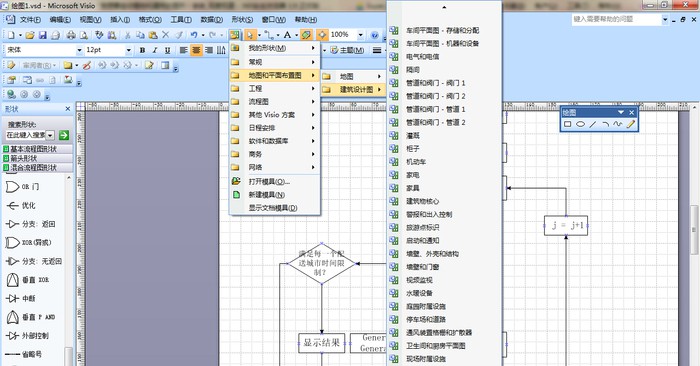Select Freeform tool in Drawing toolbar
The width and height of the screenshot is (700, 366).
(x=617, y=124)
